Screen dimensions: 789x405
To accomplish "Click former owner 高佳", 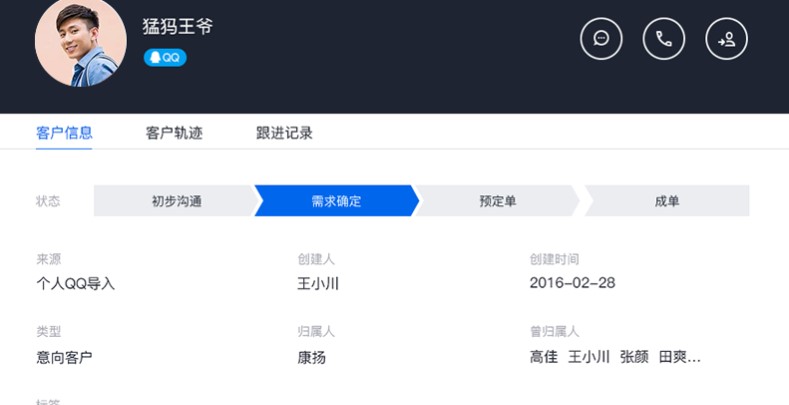I will [x=544, y=357].
